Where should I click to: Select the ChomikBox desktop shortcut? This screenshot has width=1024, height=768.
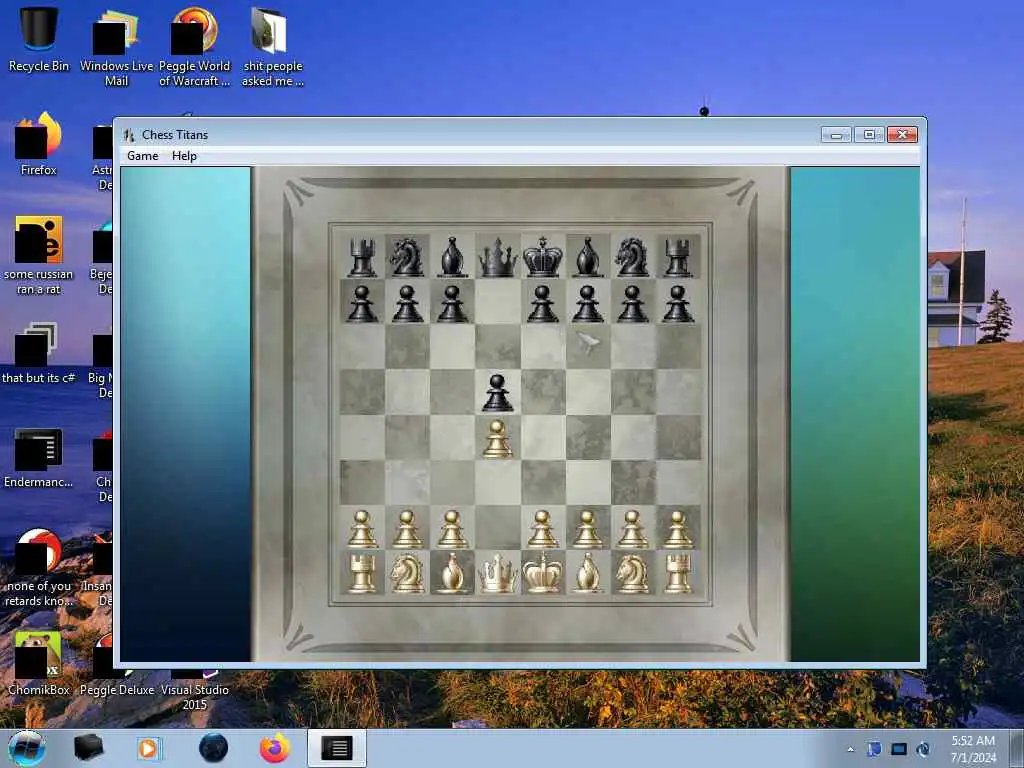click(x=39, y=663)
